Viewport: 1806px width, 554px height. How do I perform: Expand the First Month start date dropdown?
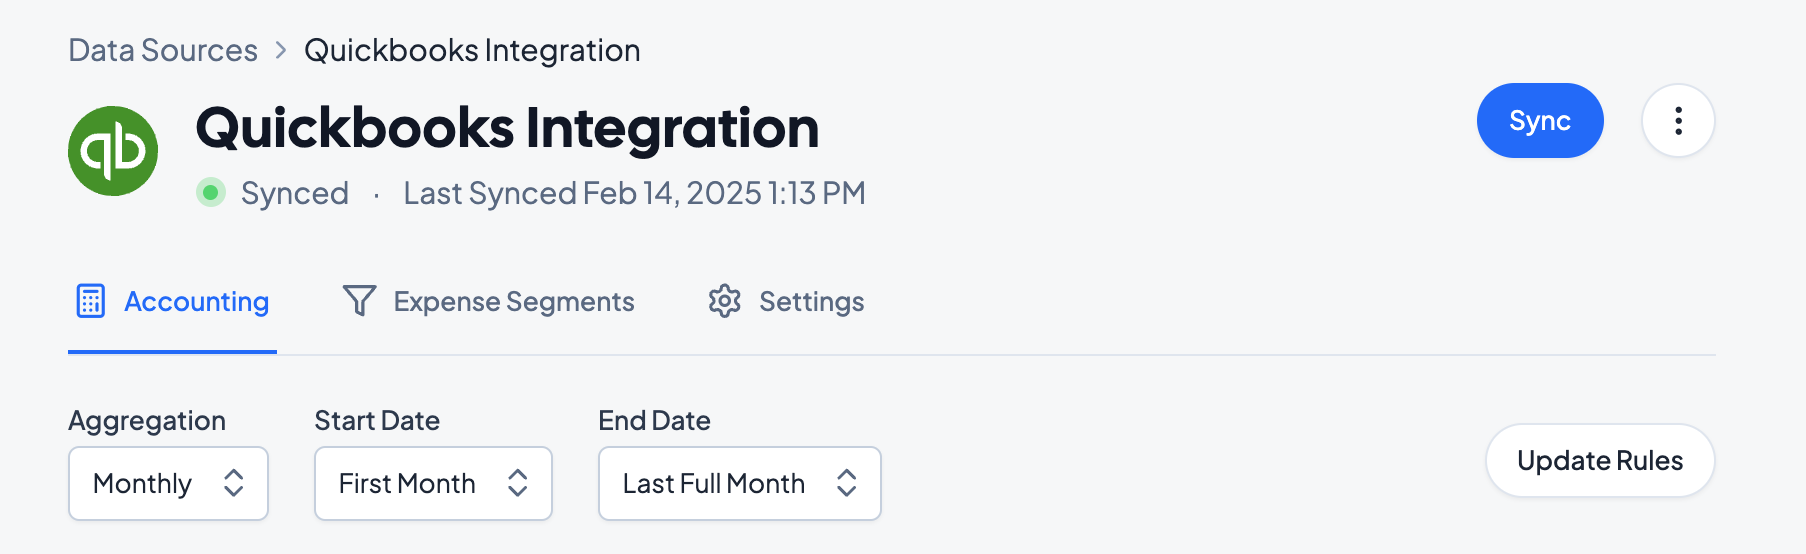[x=433, y=483]
